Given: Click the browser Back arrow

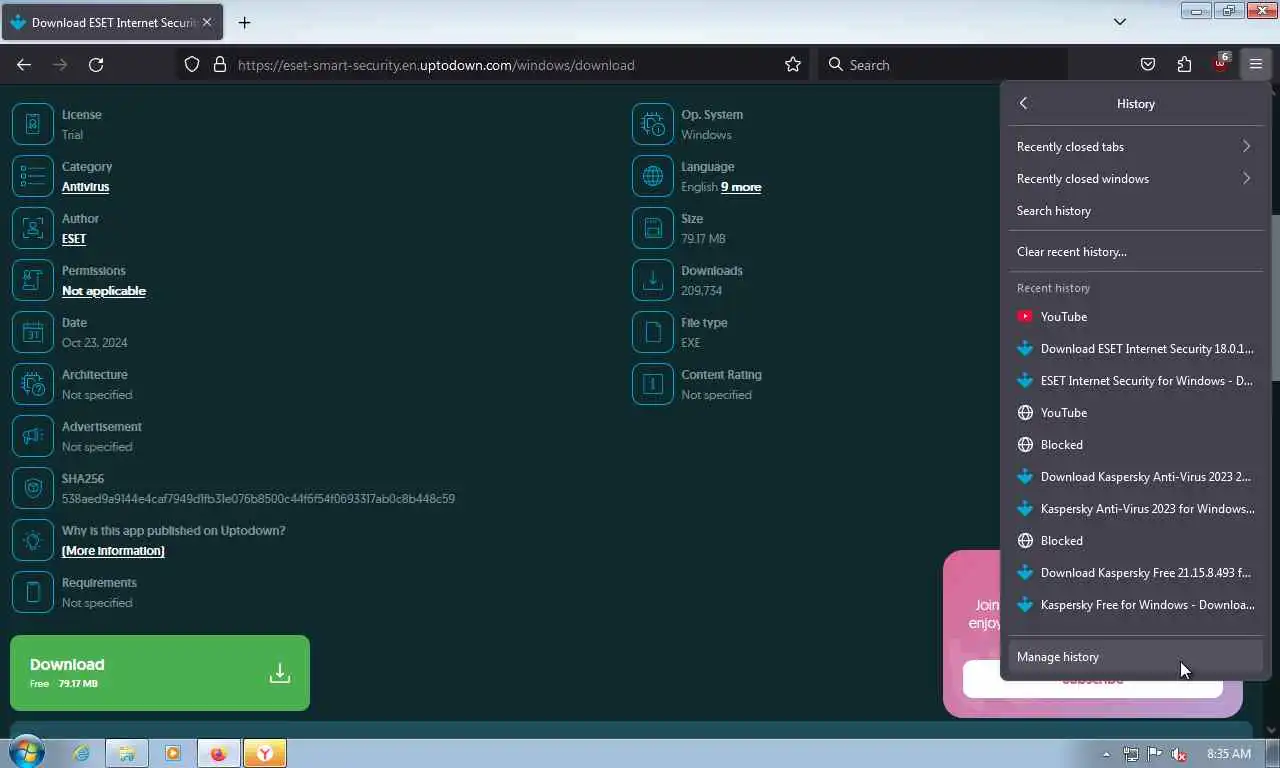Looking at the screenshot, I should [x=24, y=65].
